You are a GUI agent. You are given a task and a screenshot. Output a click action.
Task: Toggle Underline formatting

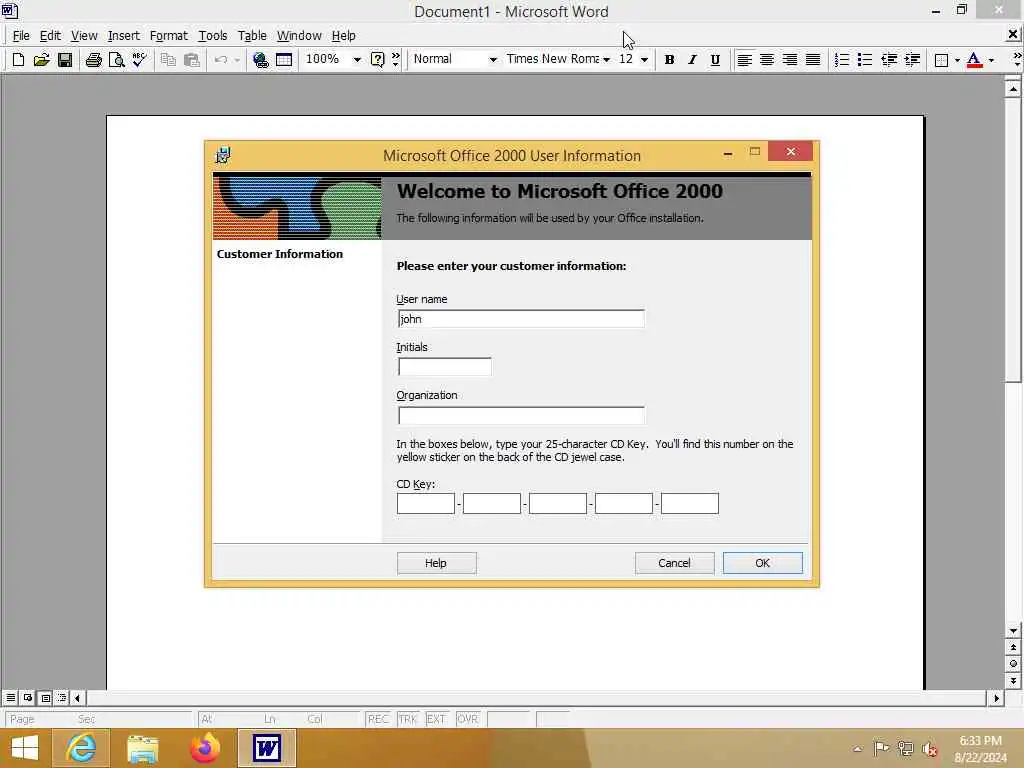715,60
